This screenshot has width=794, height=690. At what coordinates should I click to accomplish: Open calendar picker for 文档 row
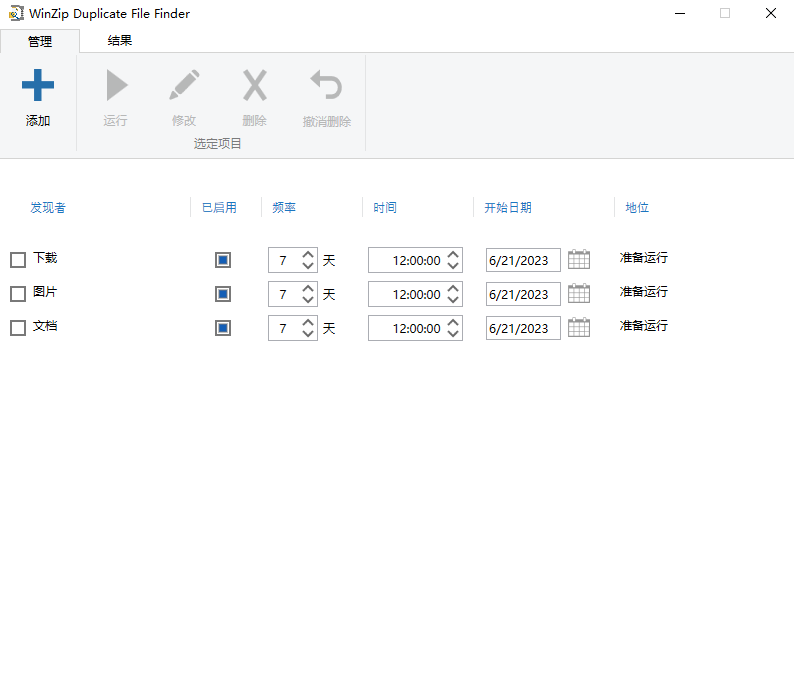click(x=579, y=328)
